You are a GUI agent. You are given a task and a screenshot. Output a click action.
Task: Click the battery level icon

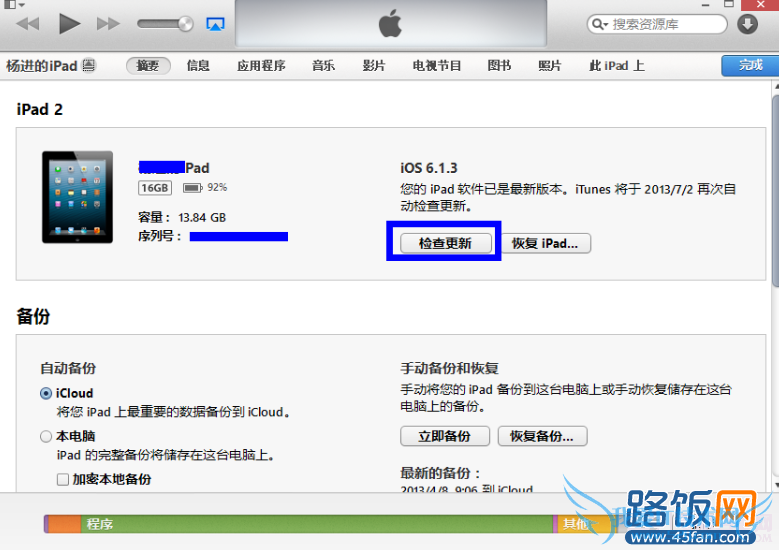tap(192, 188)
